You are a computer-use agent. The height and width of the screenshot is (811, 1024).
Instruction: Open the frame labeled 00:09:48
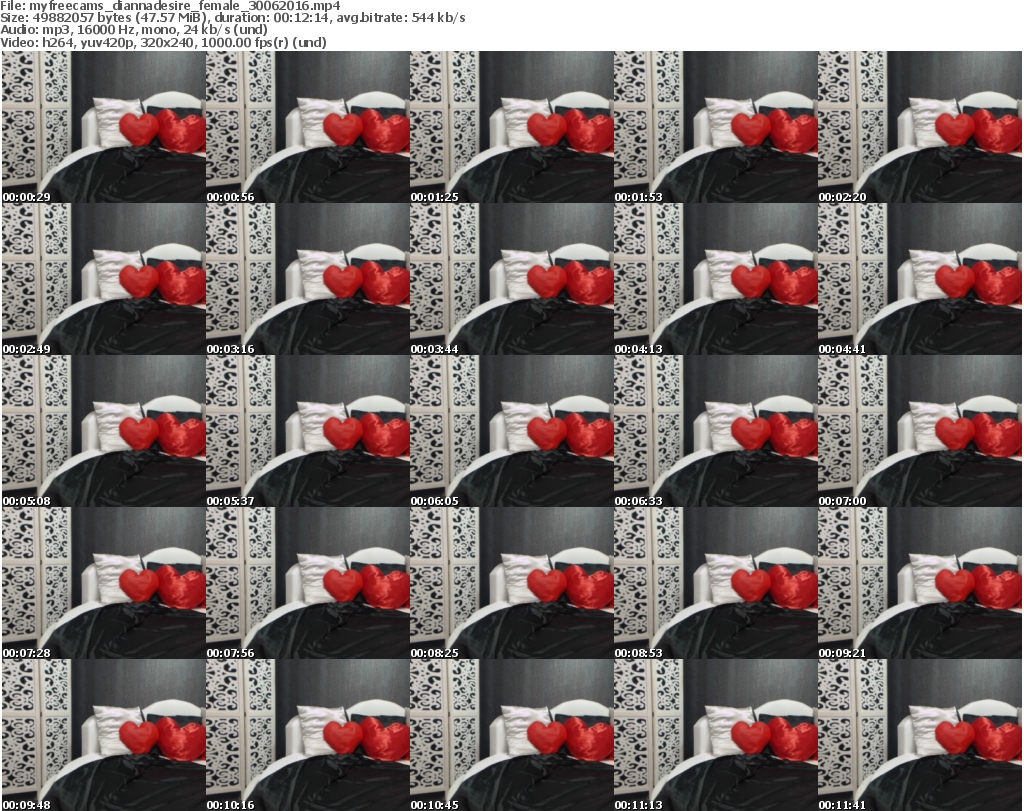103,735
